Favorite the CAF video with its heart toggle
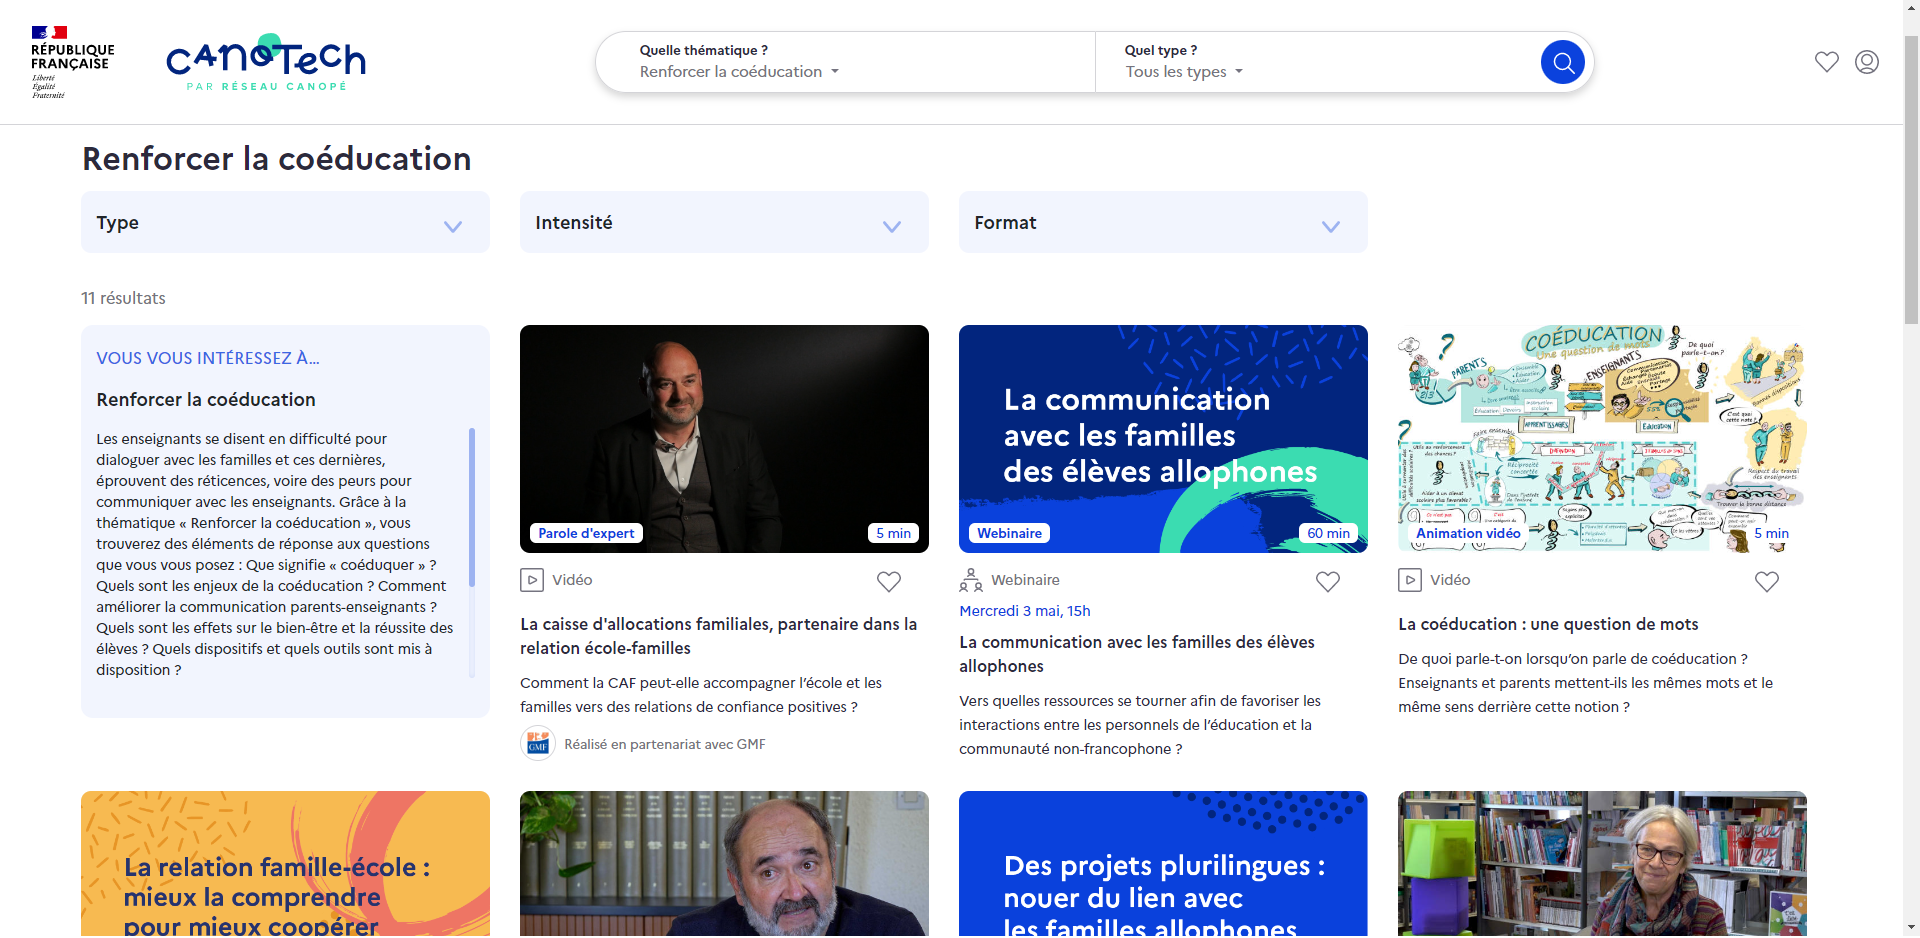The height and width of the screenshot is (938, 1920). (888, 581)
